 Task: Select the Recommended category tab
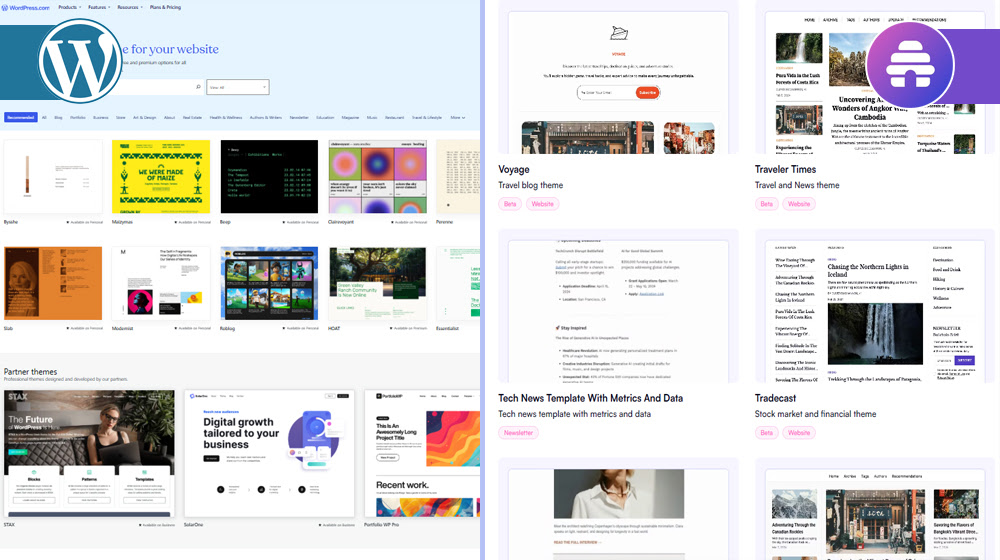[x=20, y=117]
